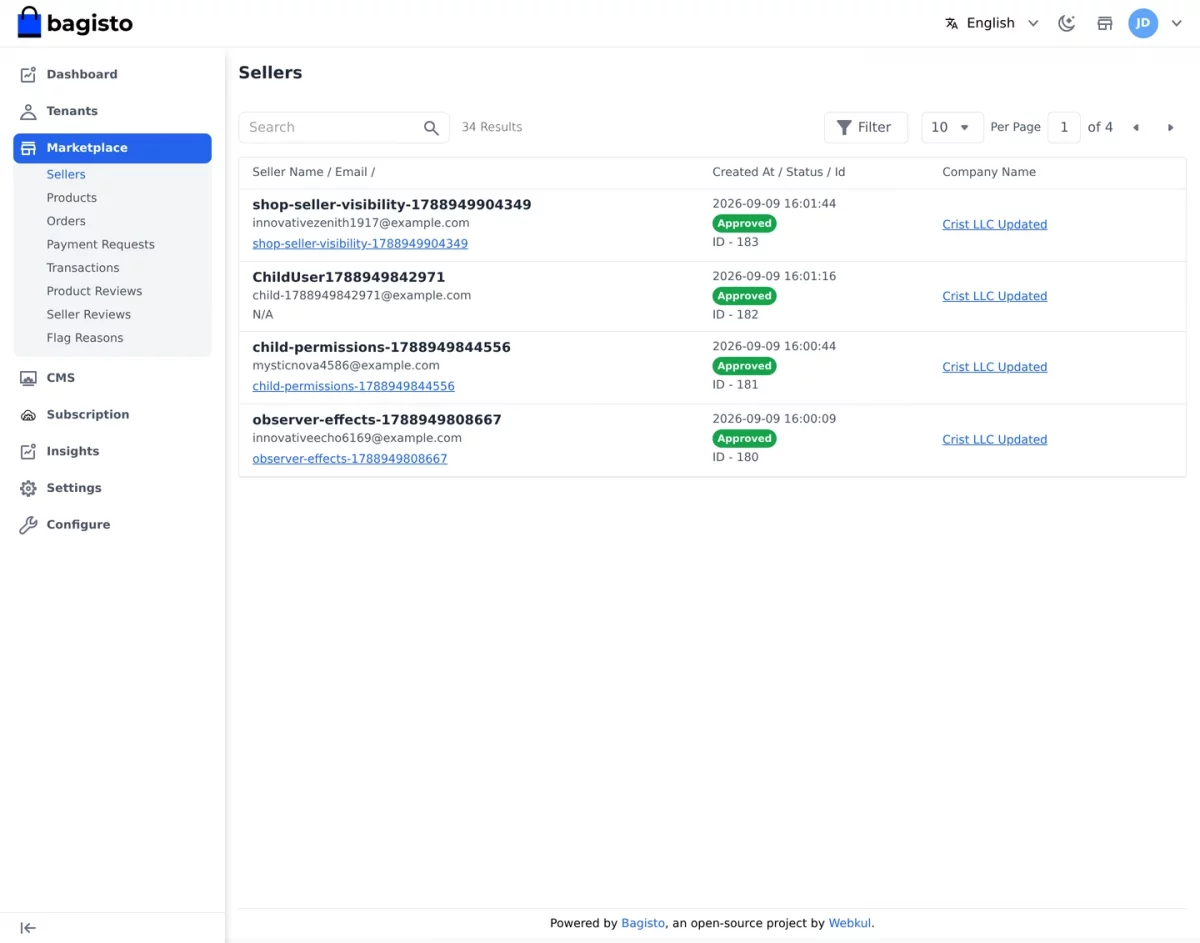Click the Settings gear icon
This screenshot has width=1200, height=943.
(x=28, y=488)
